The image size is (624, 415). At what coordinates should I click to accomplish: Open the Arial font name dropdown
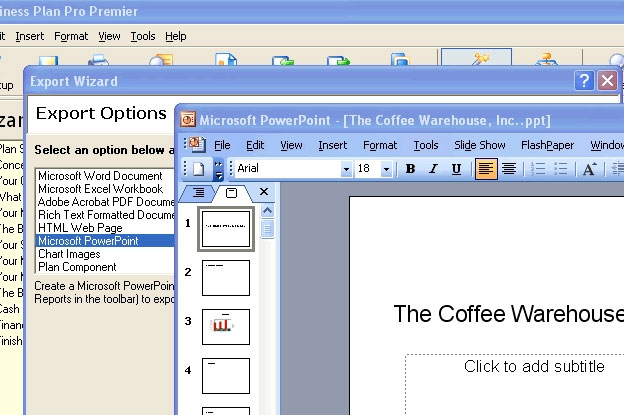[x=346, y=170]
